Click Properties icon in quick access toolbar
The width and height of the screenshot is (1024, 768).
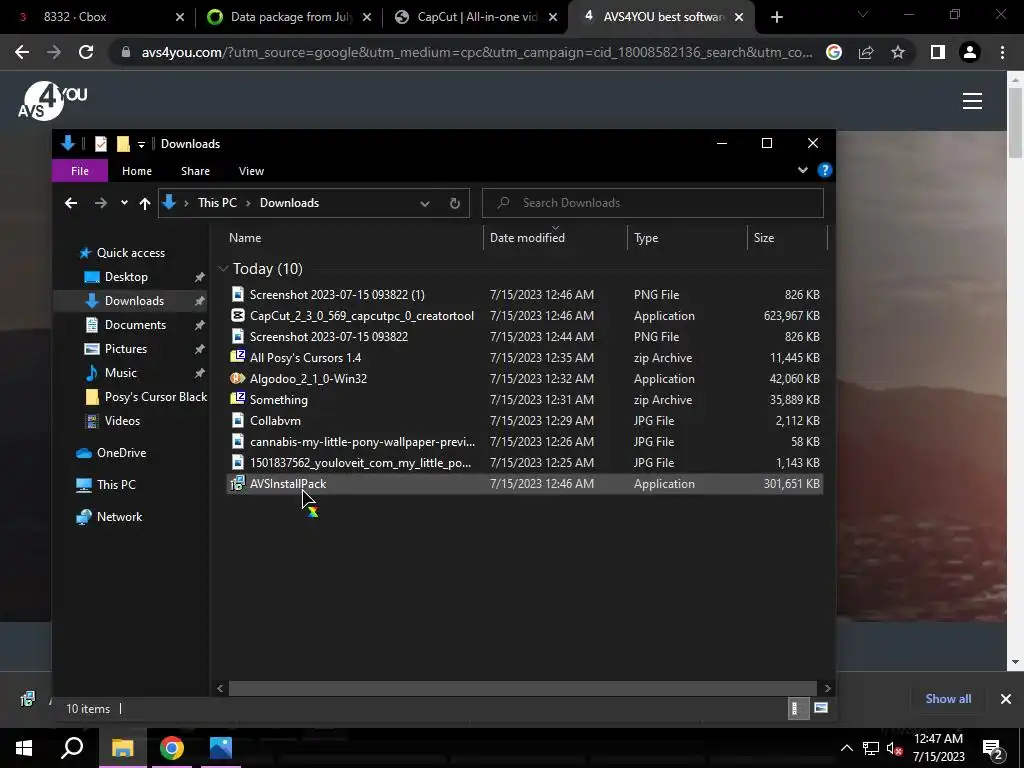(x=101, y=144)
